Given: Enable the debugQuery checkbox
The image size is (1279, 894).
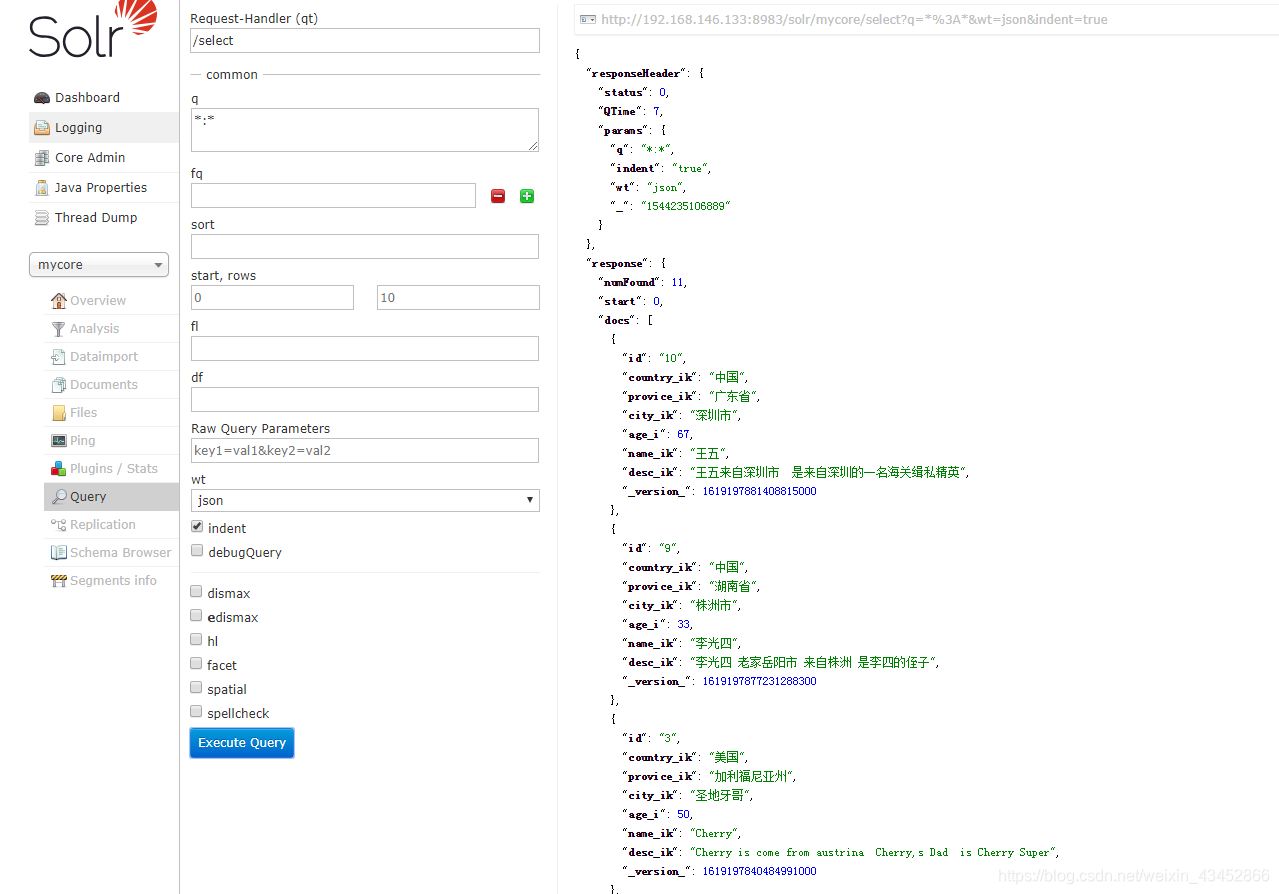Looking at the screenshot, I should (197, 551).
